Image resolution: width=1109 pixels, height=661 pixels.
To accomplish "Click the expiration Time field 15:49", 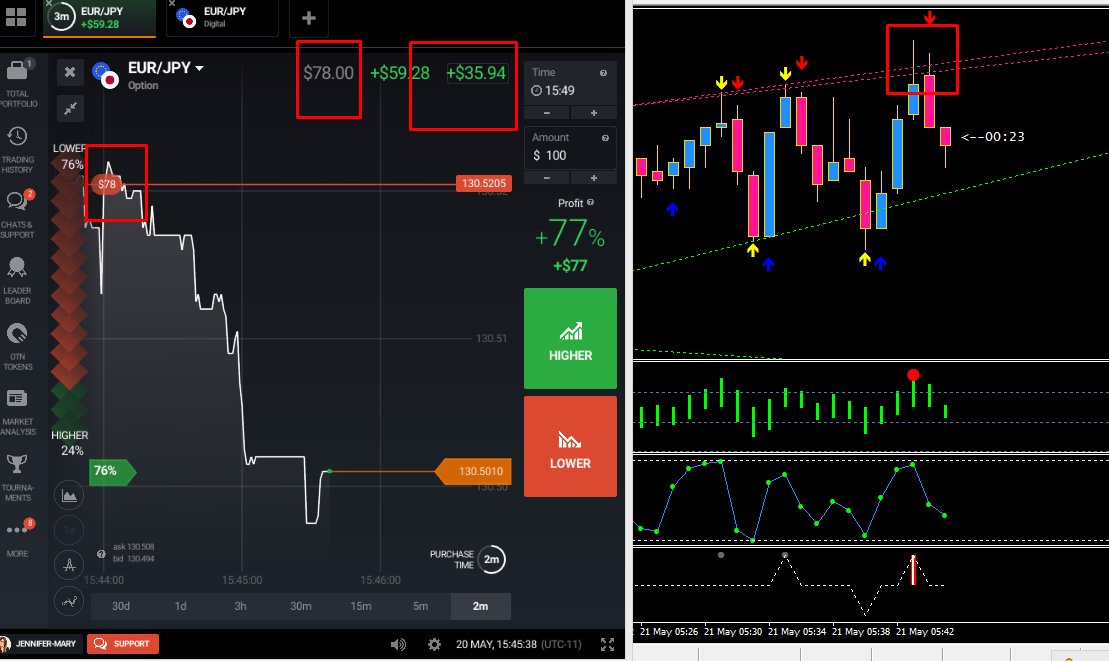I will (x=570, y=83).
